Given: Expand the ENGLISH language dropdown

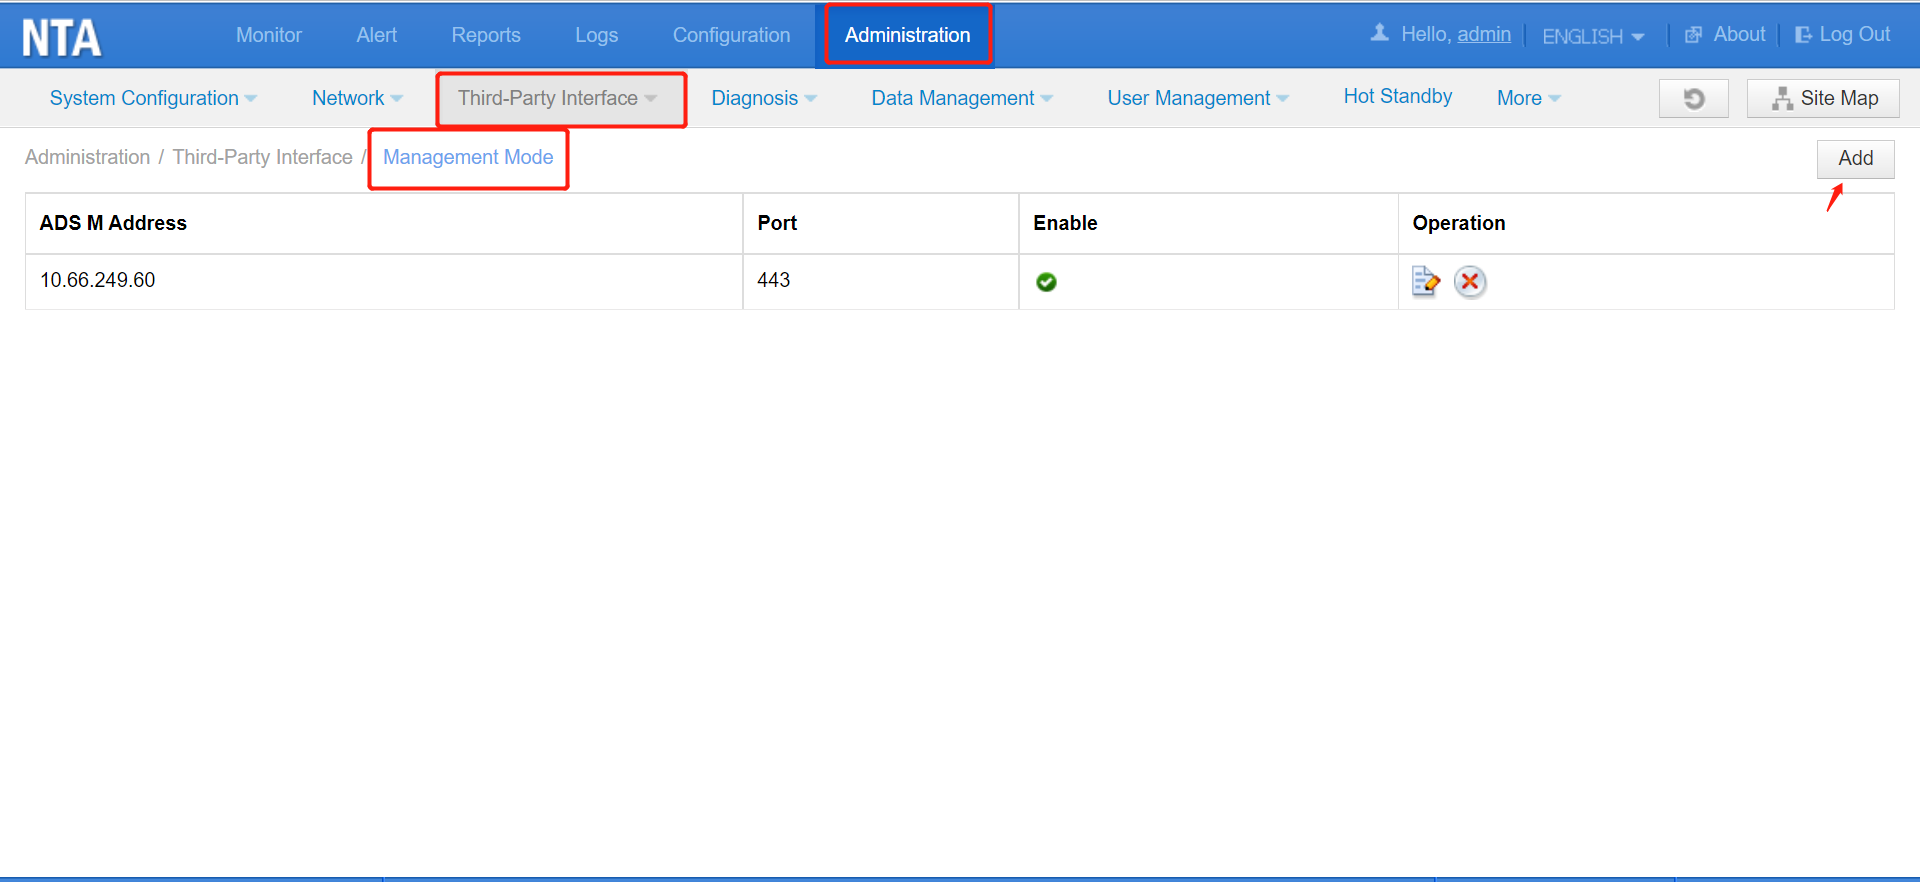Looking at the screenshot, I should [1592, 36].
